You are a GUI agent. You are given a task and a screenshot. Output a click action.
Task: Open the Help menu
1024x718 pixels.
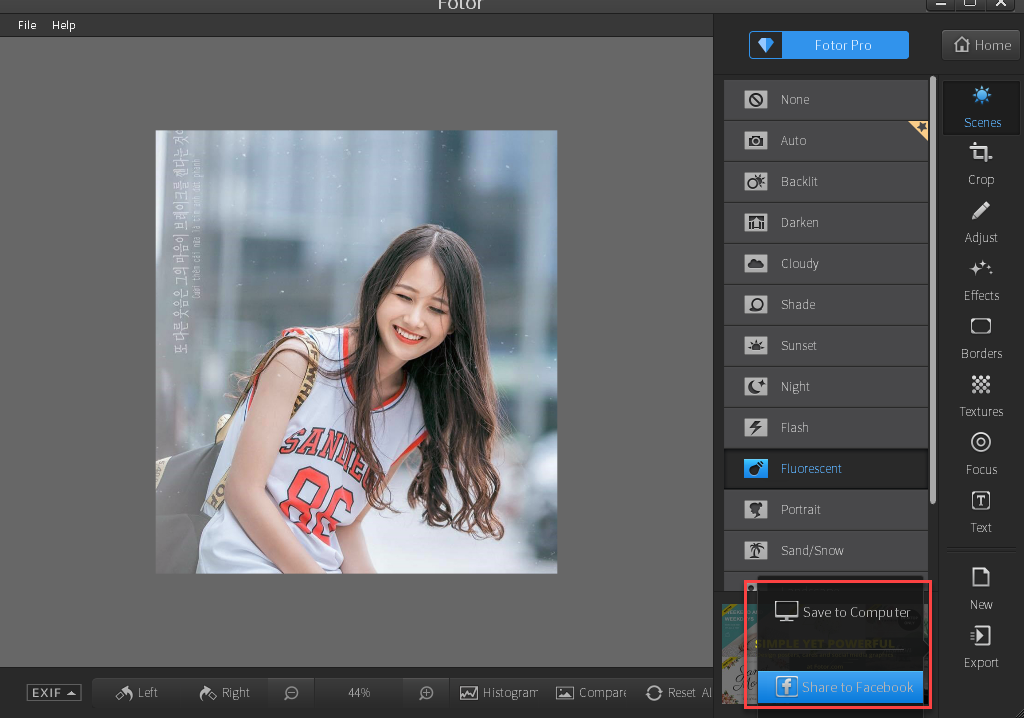point(63,25)
